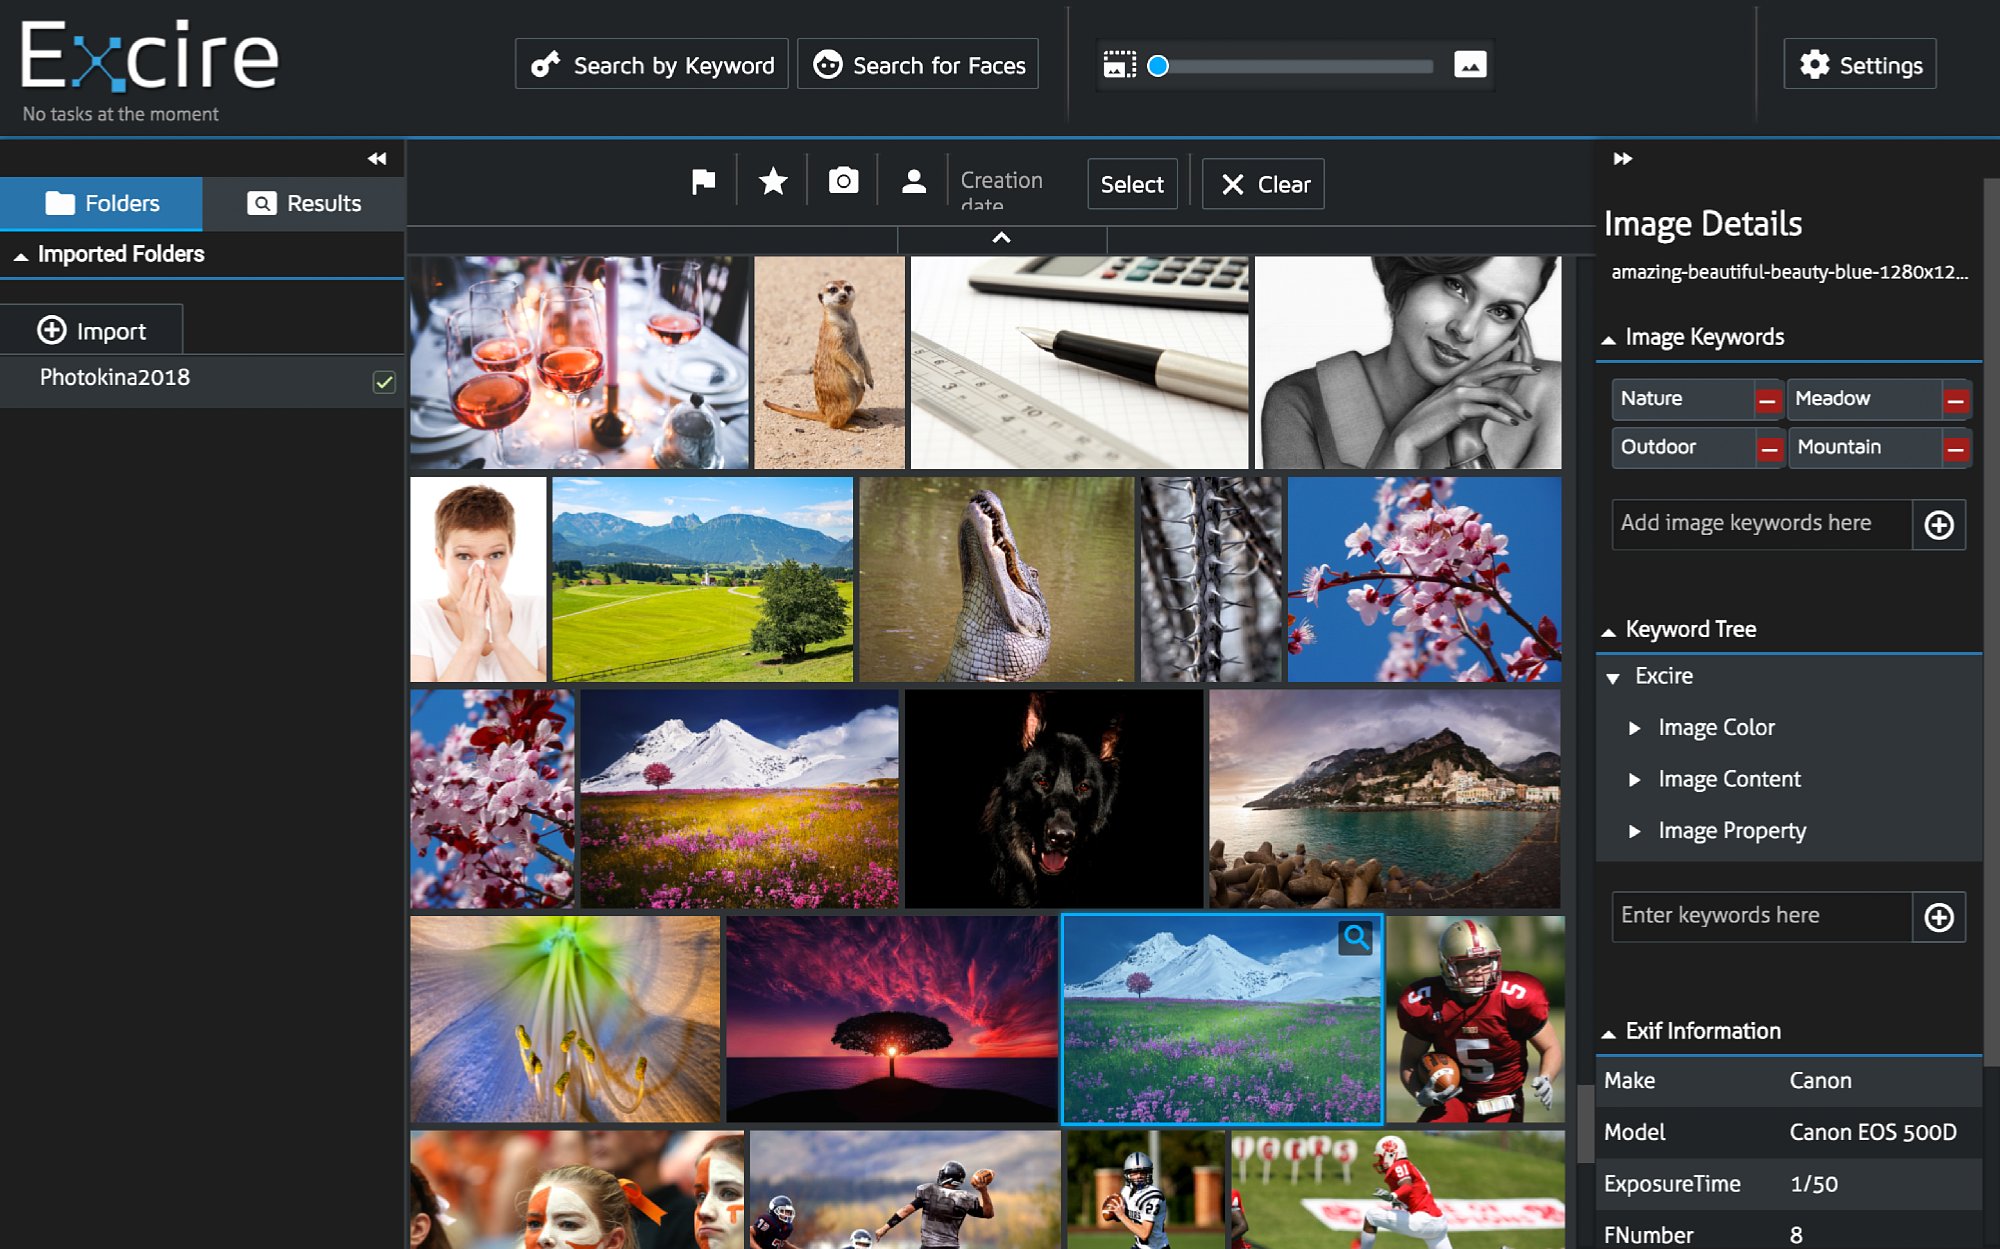
Task: Click the Canon EOS 500D model value
Action: click(1873, 1132)
